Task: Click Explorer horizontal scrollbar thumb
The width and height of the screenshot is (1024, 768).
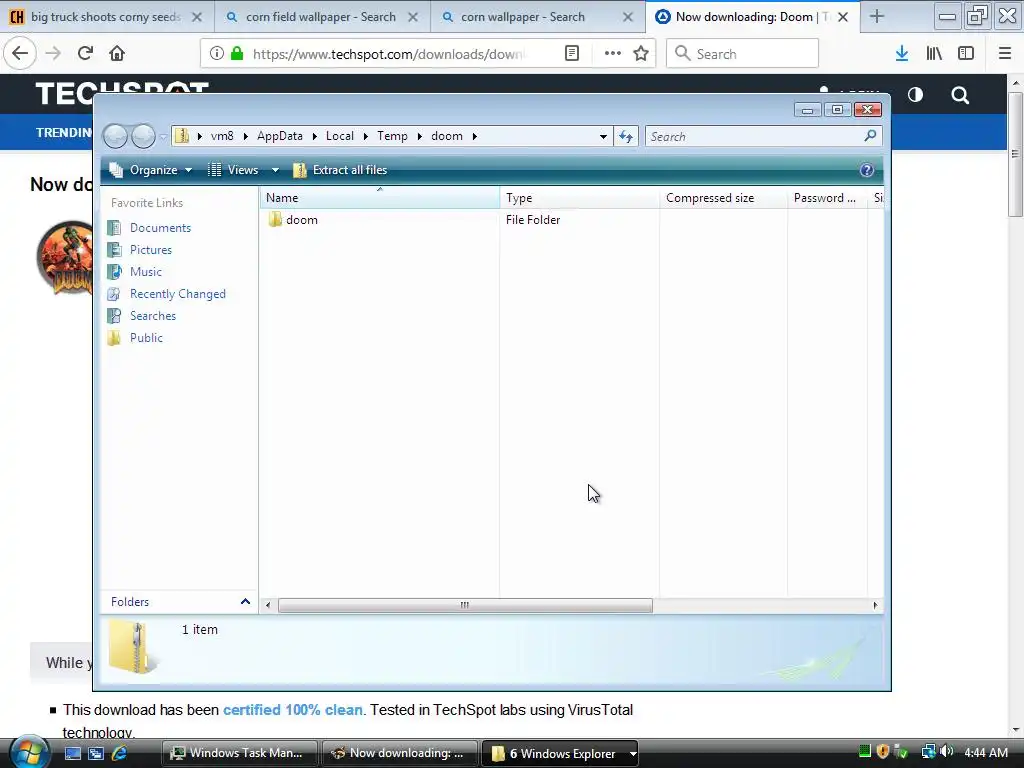Action: click(465, 605)
